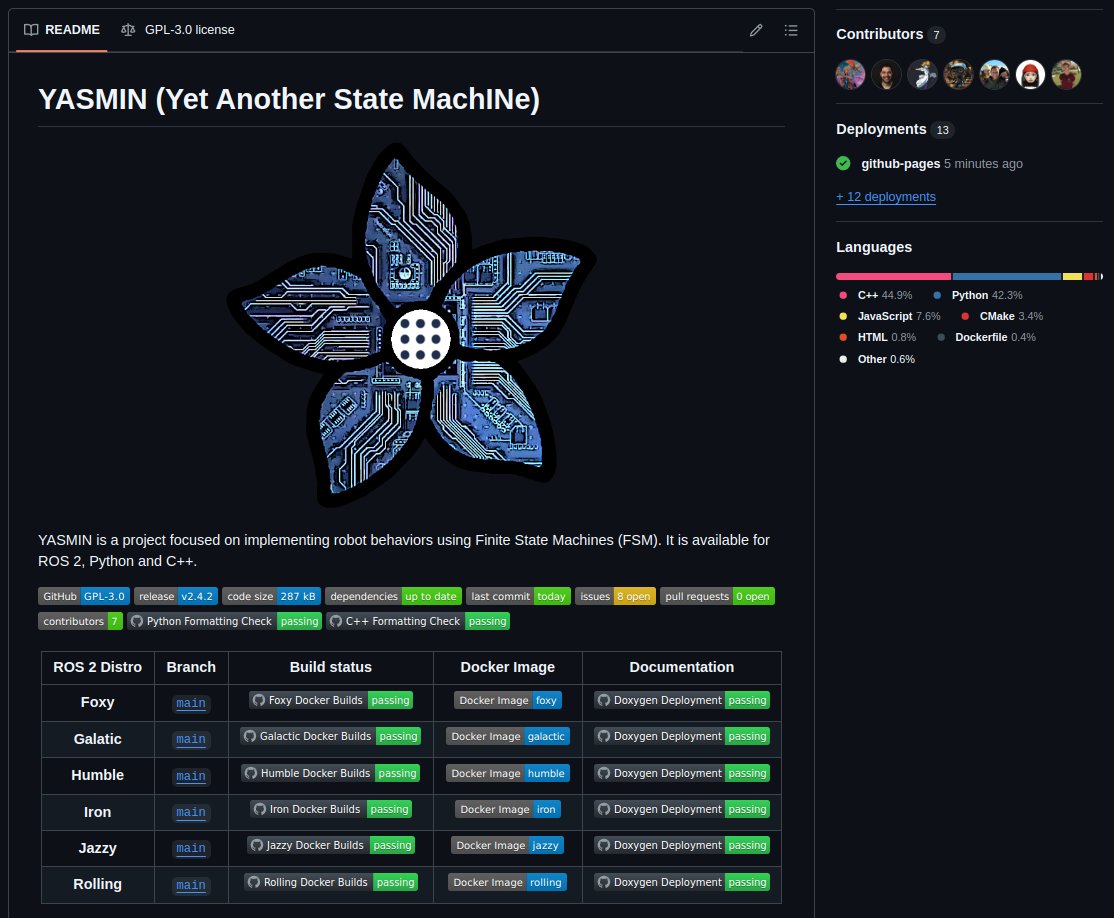Click the contributors 7 badge
Image resolution: width=1114 pixels, height=918 pixels.
(80, 621)
